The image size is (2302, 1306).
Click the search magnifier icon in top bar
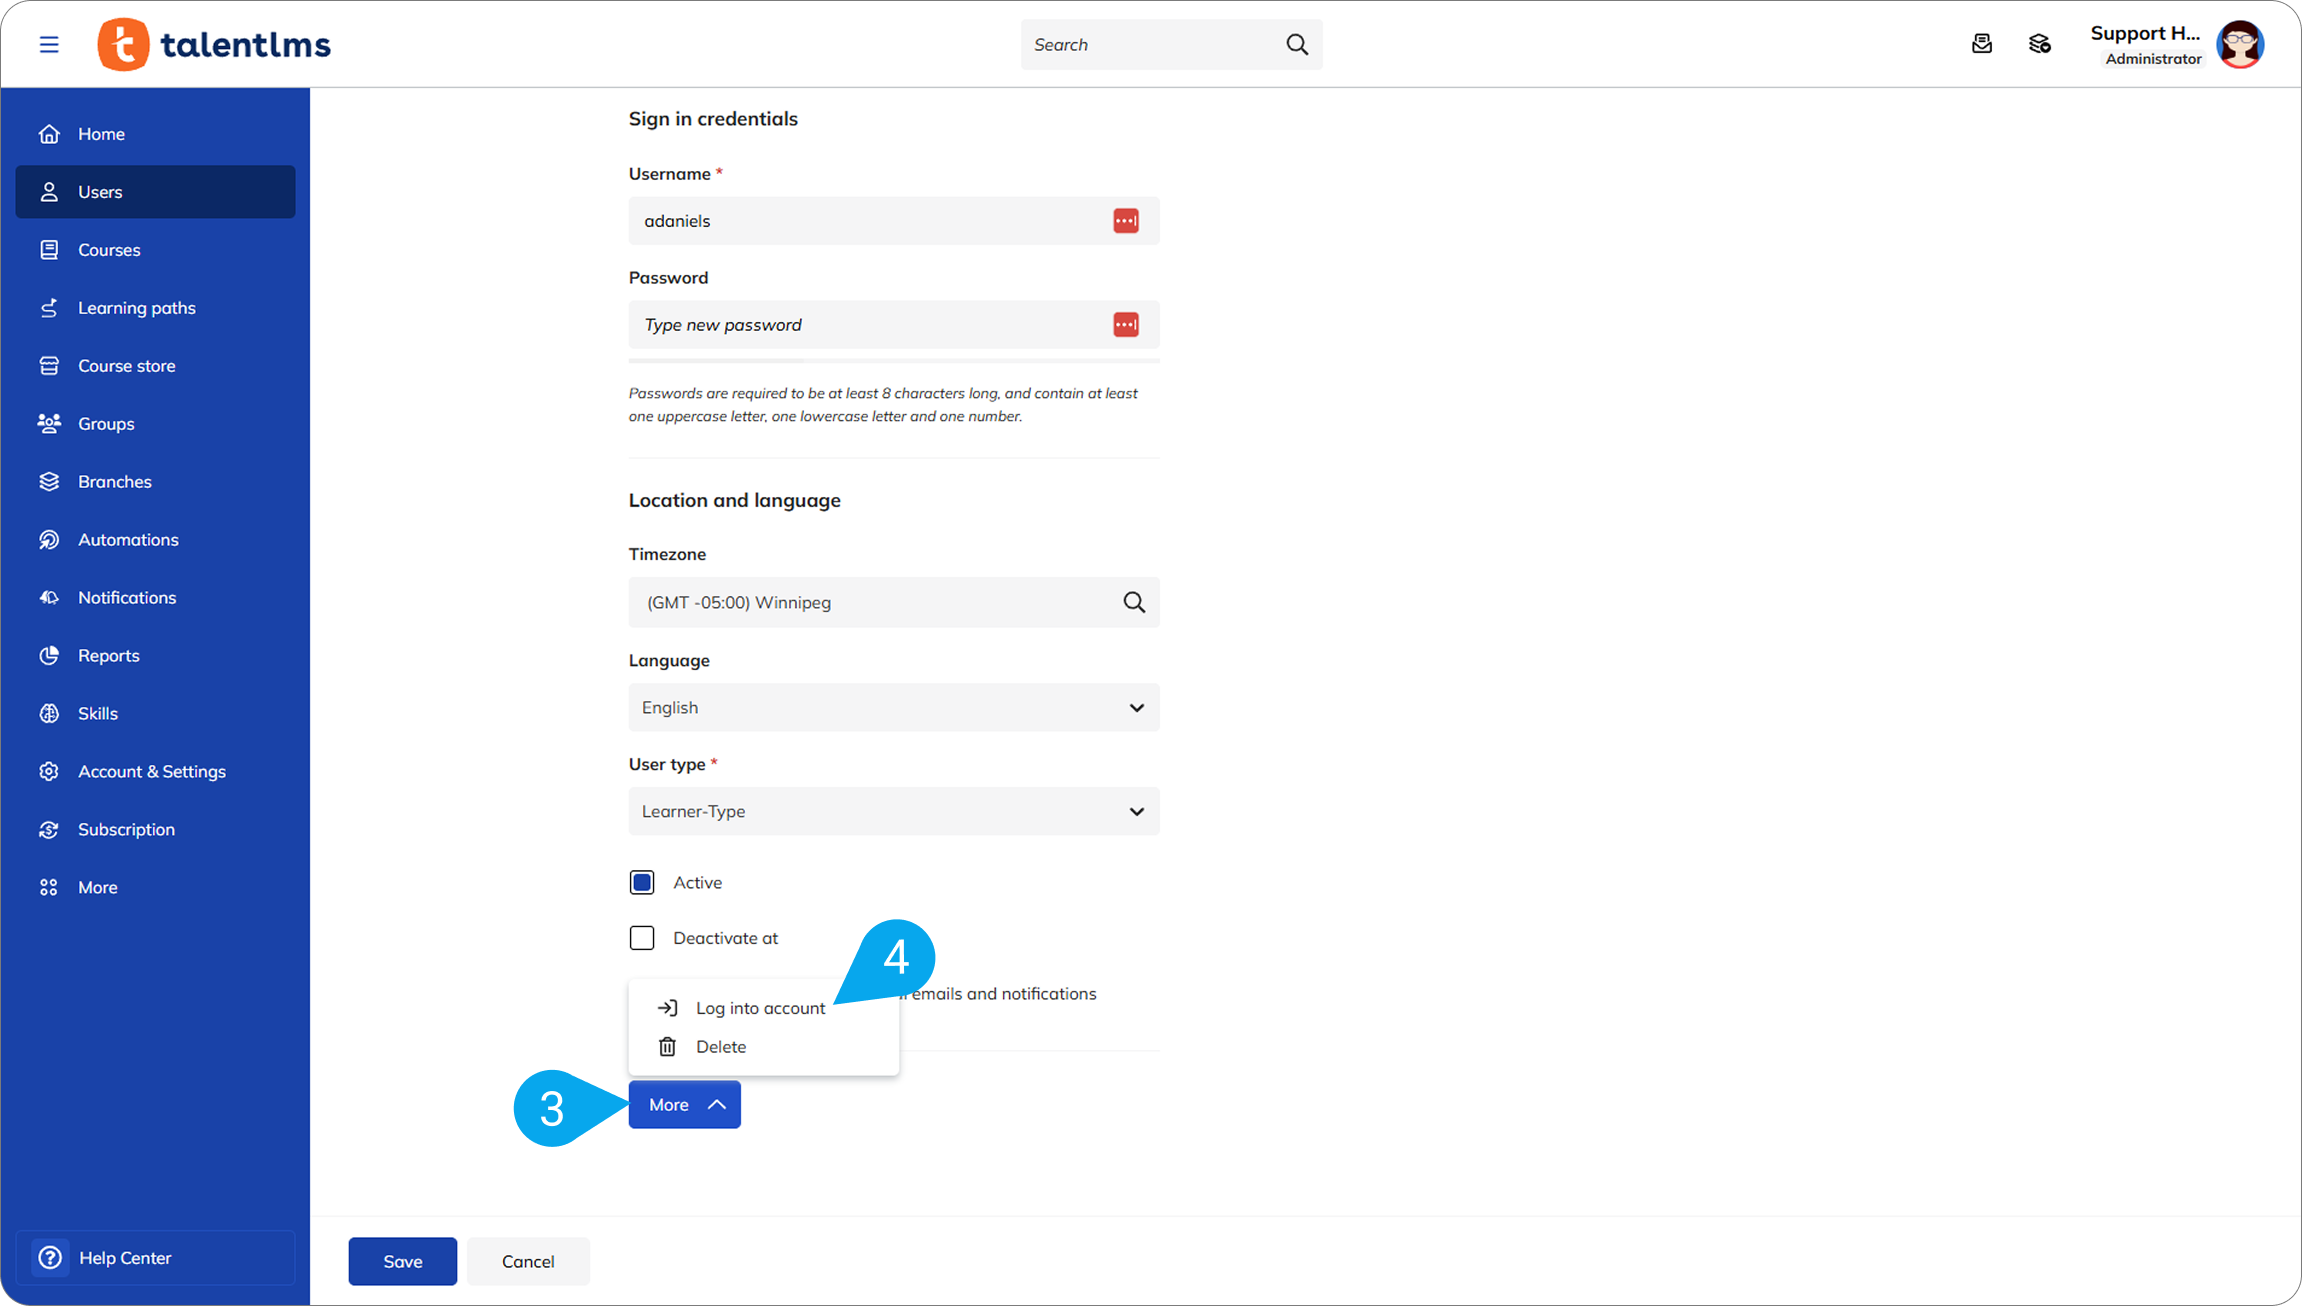tap(1297, 44)
